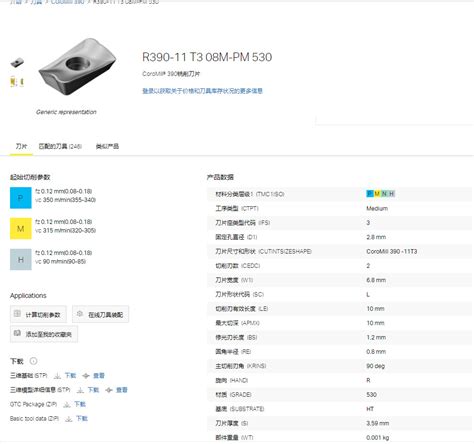Click the '2.8 mm' value in D1 row
Screen dimensions: 474x444
376,237
